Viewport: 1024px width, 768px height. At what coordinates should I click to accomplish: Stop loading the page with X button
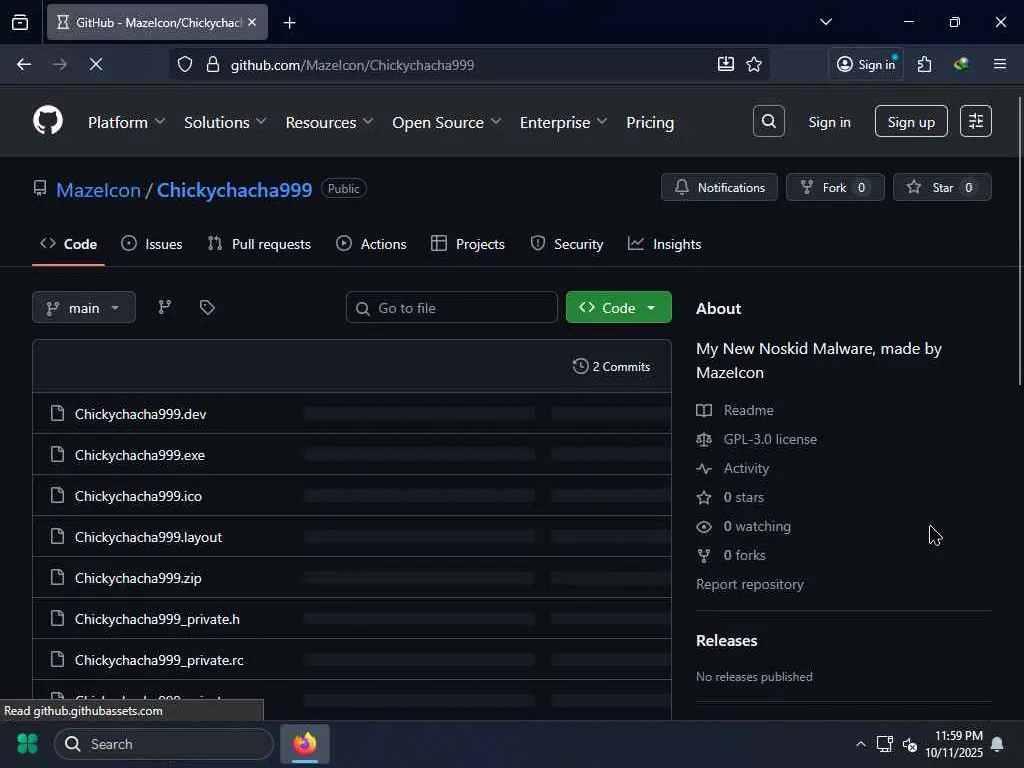click(96, 65)
